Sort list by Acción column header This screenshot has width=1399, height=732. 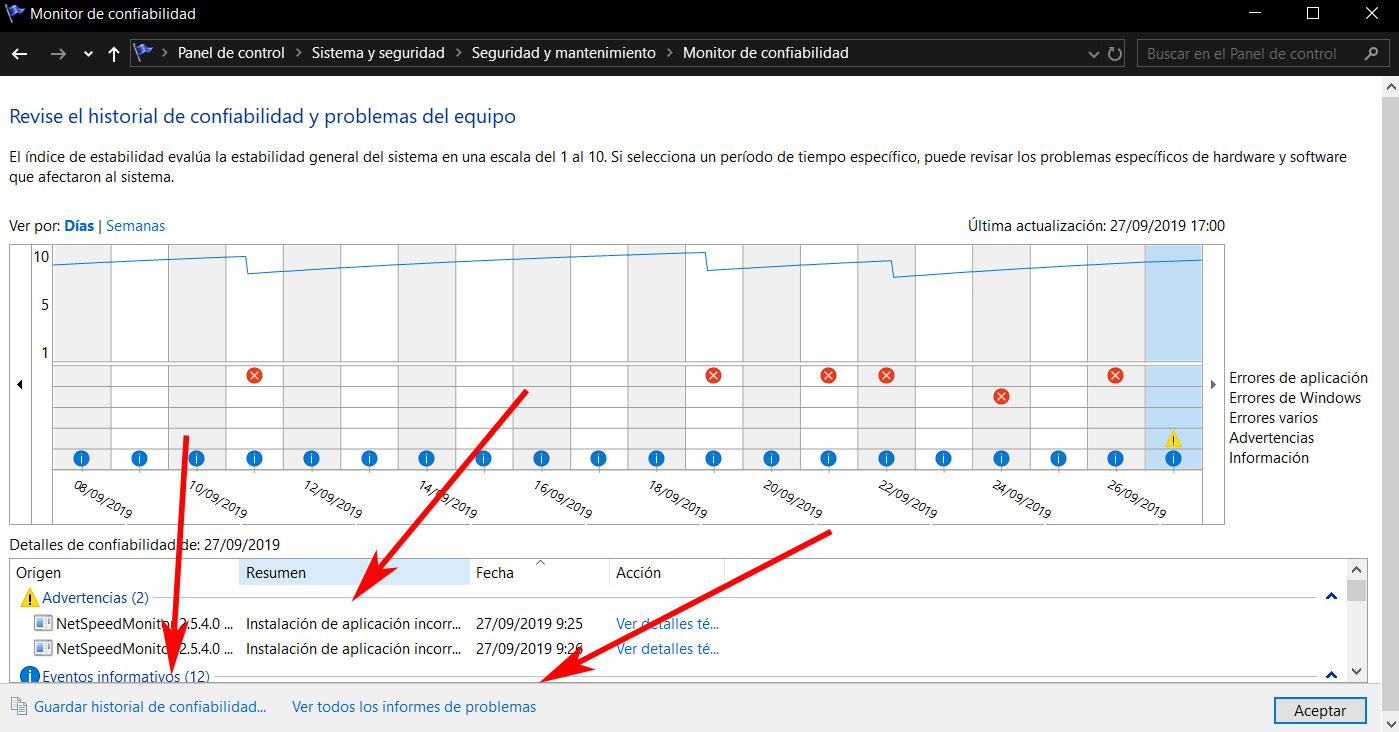click(667, 573)
